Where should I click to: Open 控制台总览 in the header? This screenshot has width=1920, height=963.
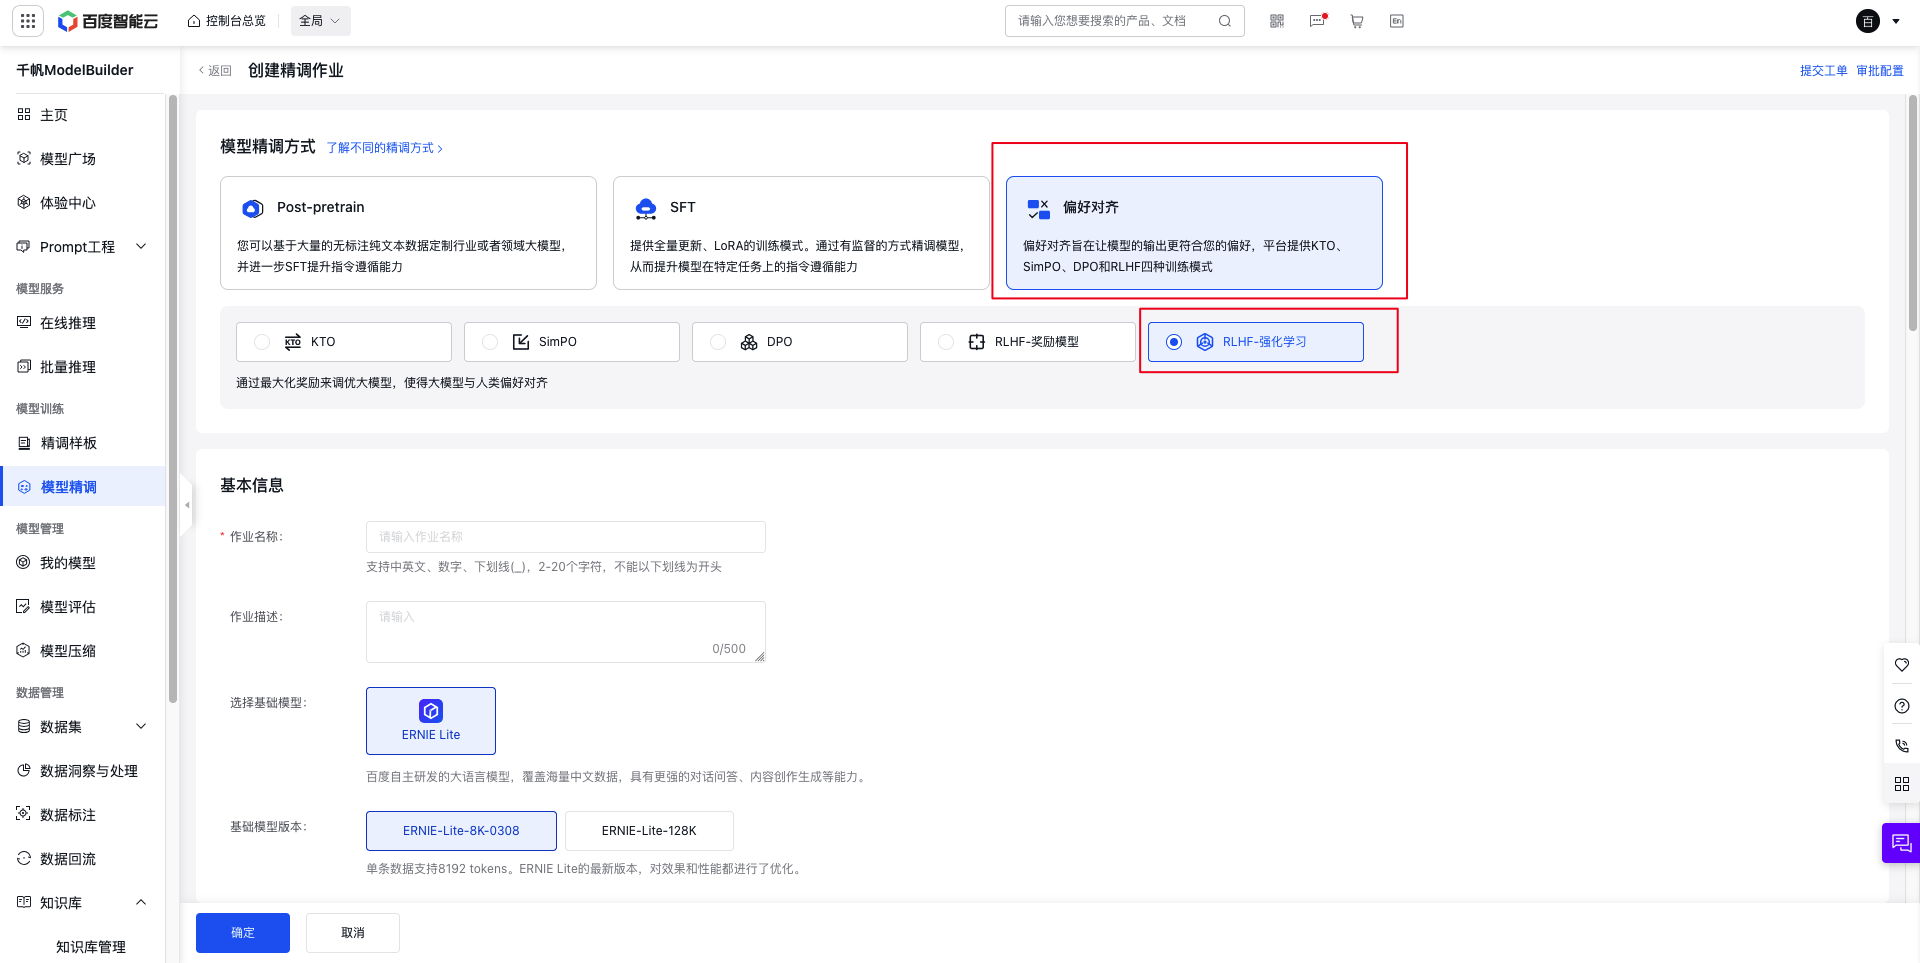[x=227, y=21]
